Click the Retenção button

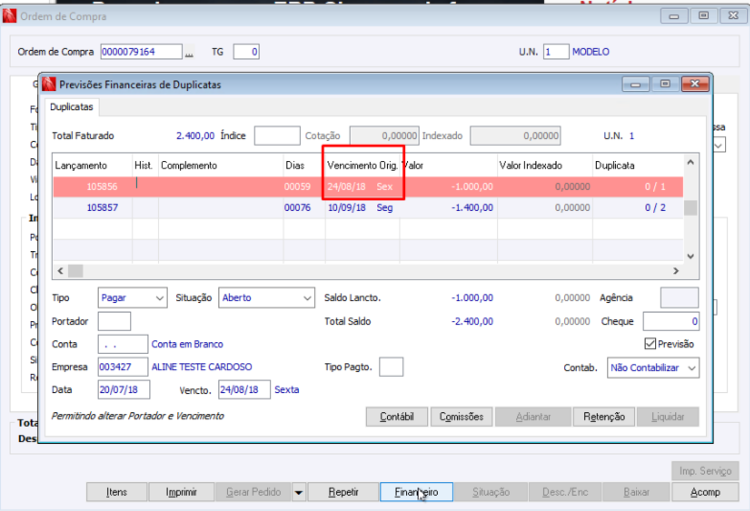tap(604, 417)
